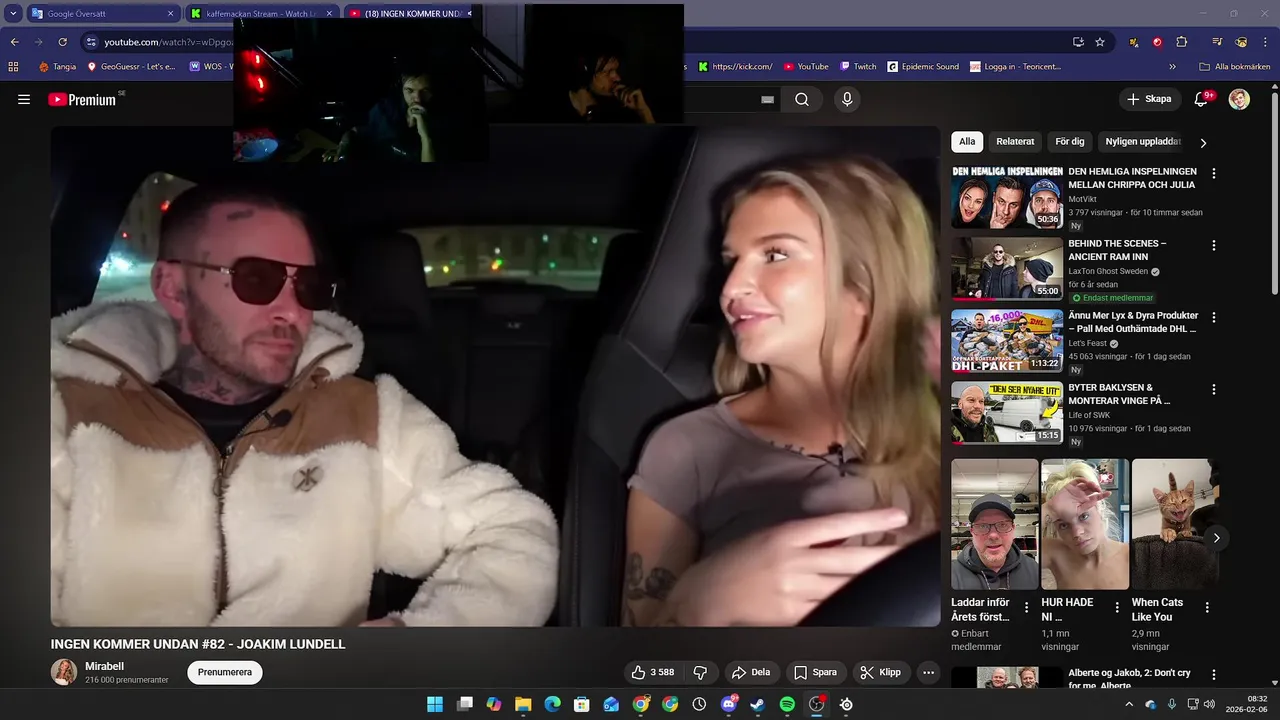Open options for BYTER BAKLYSEN video
This screenshot has width=1280, height=720.
pyautogui.click(x=1214, y=389)
